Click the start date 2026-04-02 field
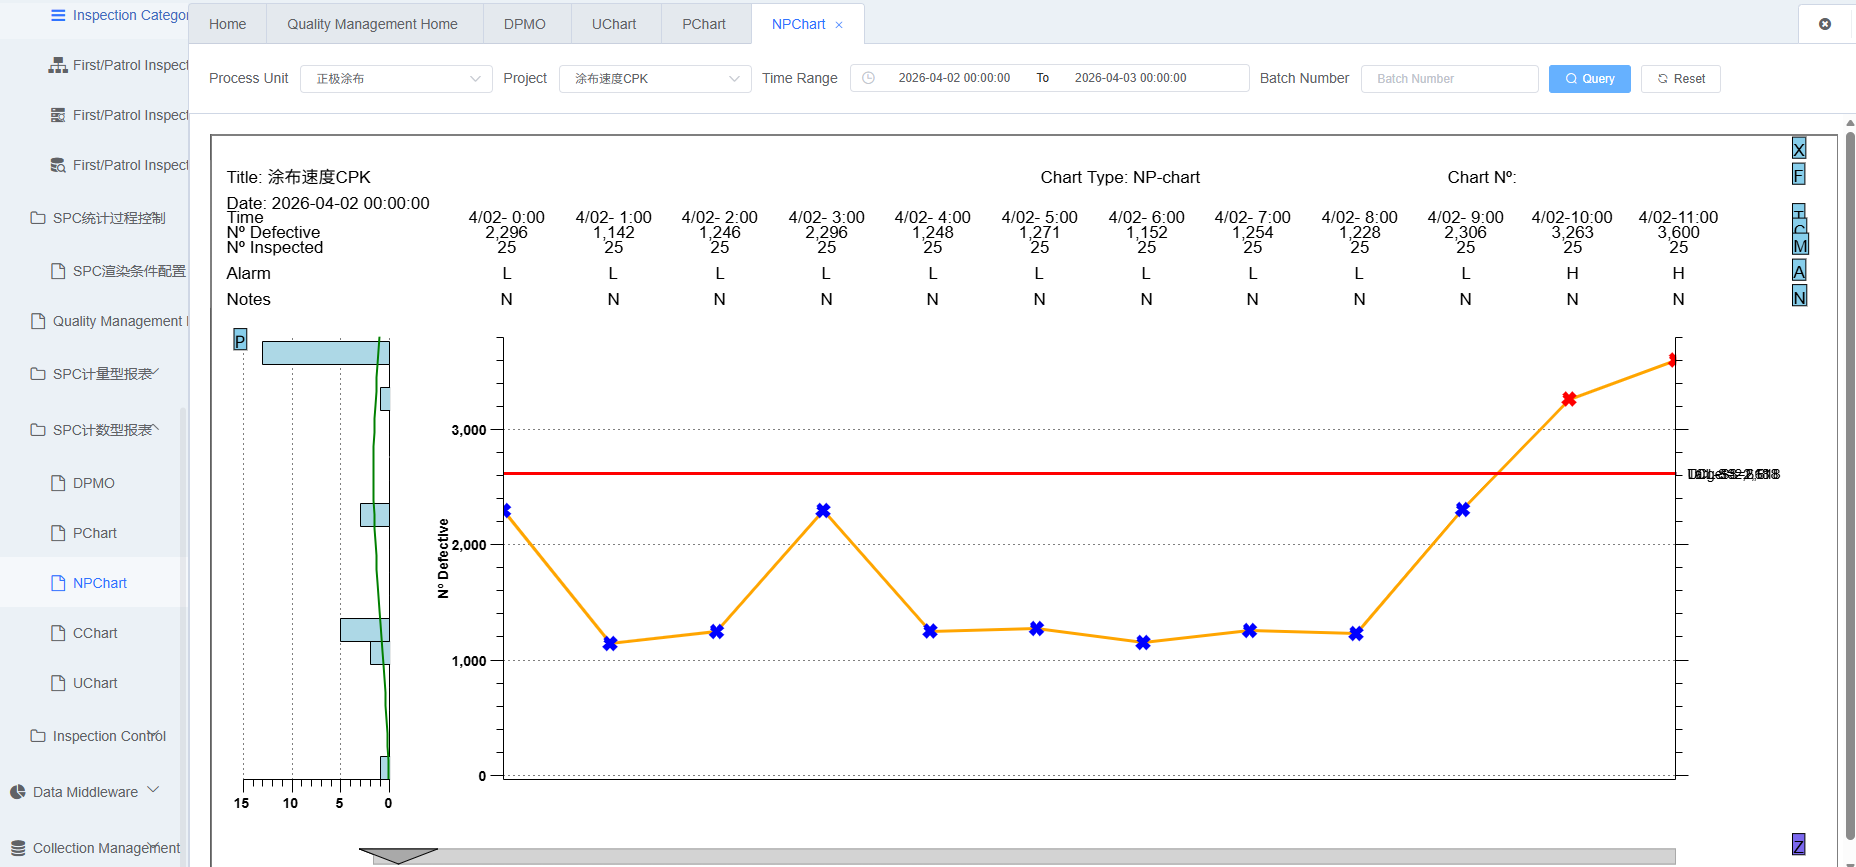The height and width of the screenshot is (867, 1856). click(x=954, y=78)
